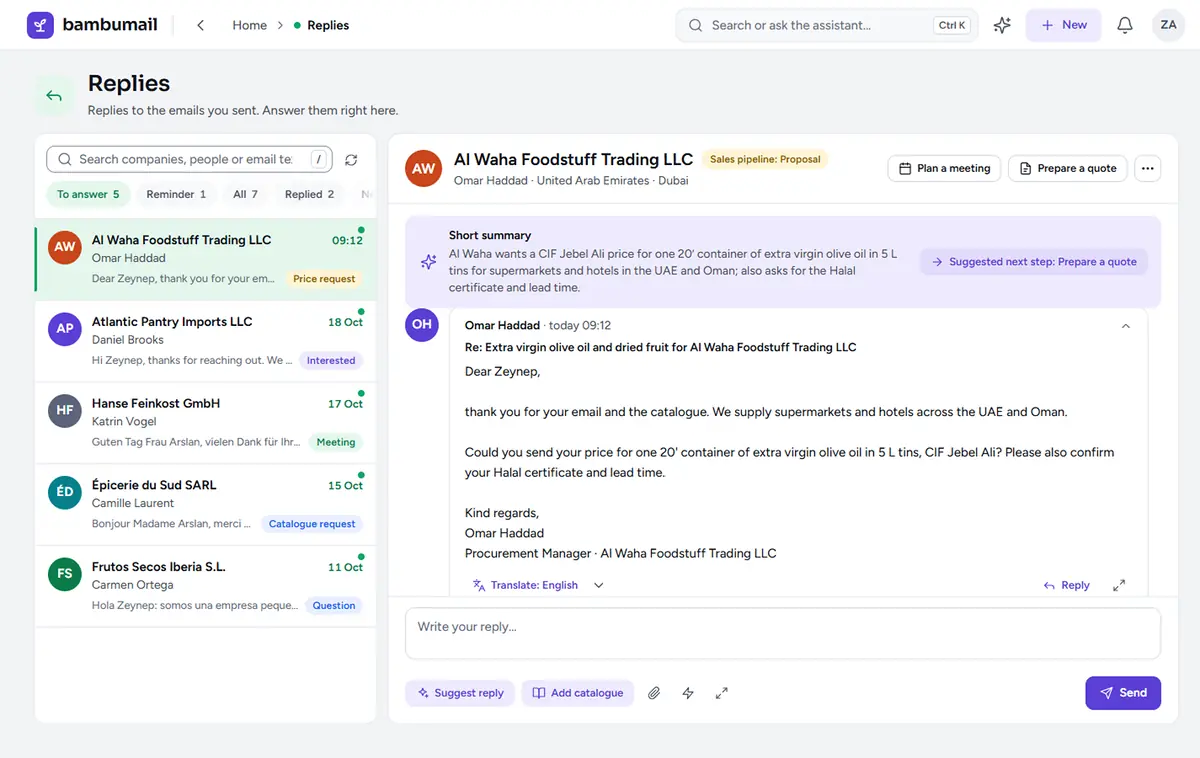The height and width of the screenshot is (758, 1200).
Task: Open the Home breadcrumb
Action: click(x=249, y=25)
